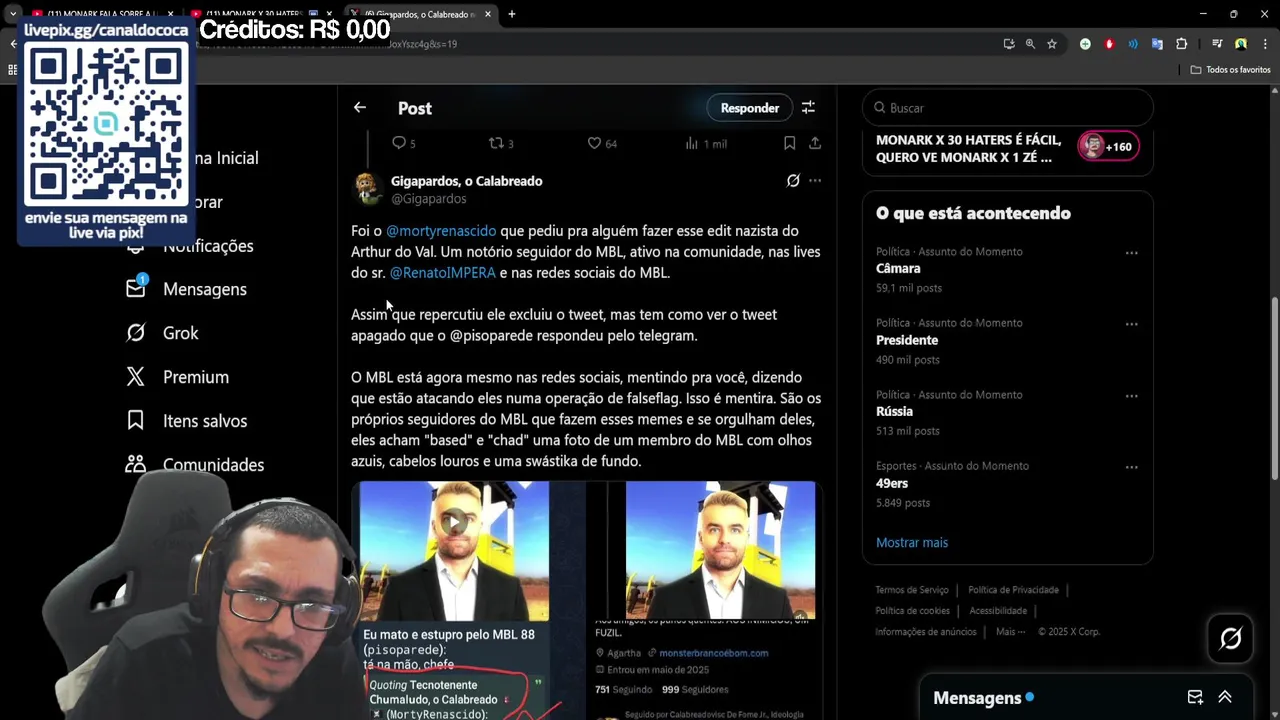The image size is (1280, 720).
Task: Open the Chrome profile avatar
Action: click(1241, 44)
